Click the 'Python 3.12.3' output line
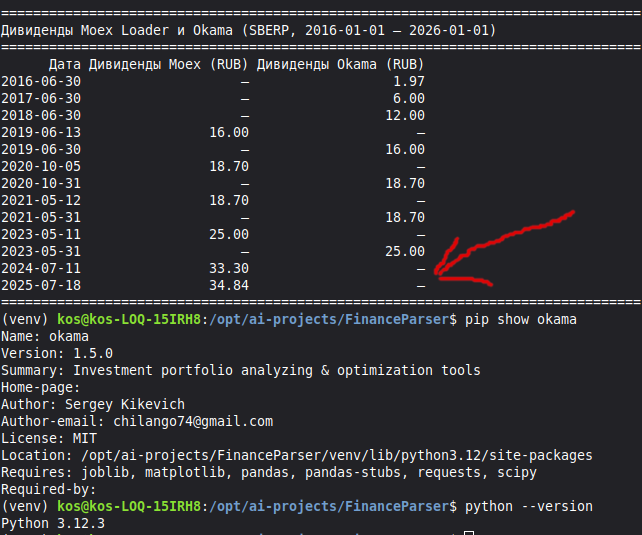This screenshot has width=642, height=535. tap(53, 523)
